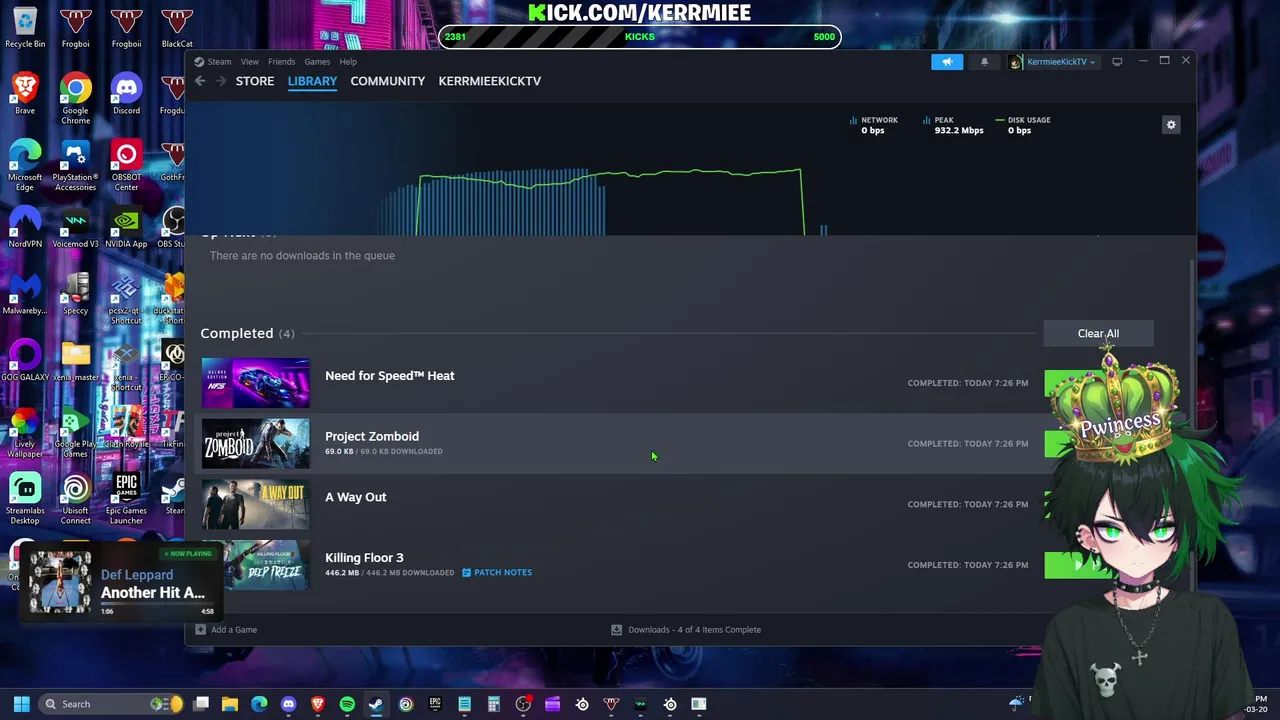Open downloads settings gear icon
The width and height of the screenshot is (1280, 720).
click(1171, 125)
